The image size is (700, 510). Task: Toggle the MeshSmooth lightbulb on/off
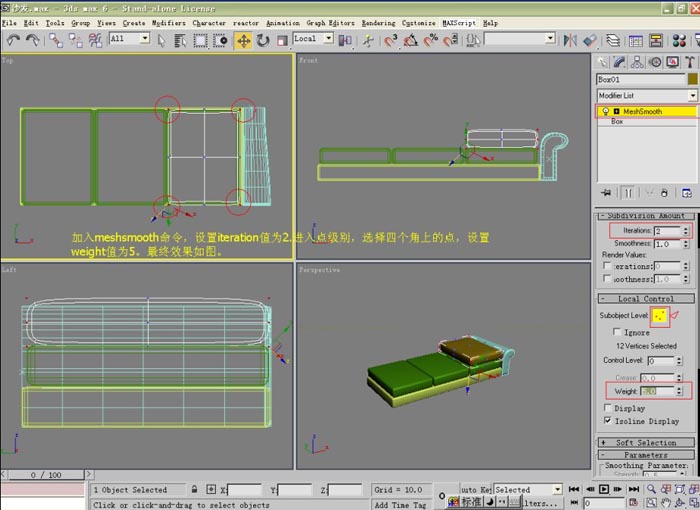point(606,111)
